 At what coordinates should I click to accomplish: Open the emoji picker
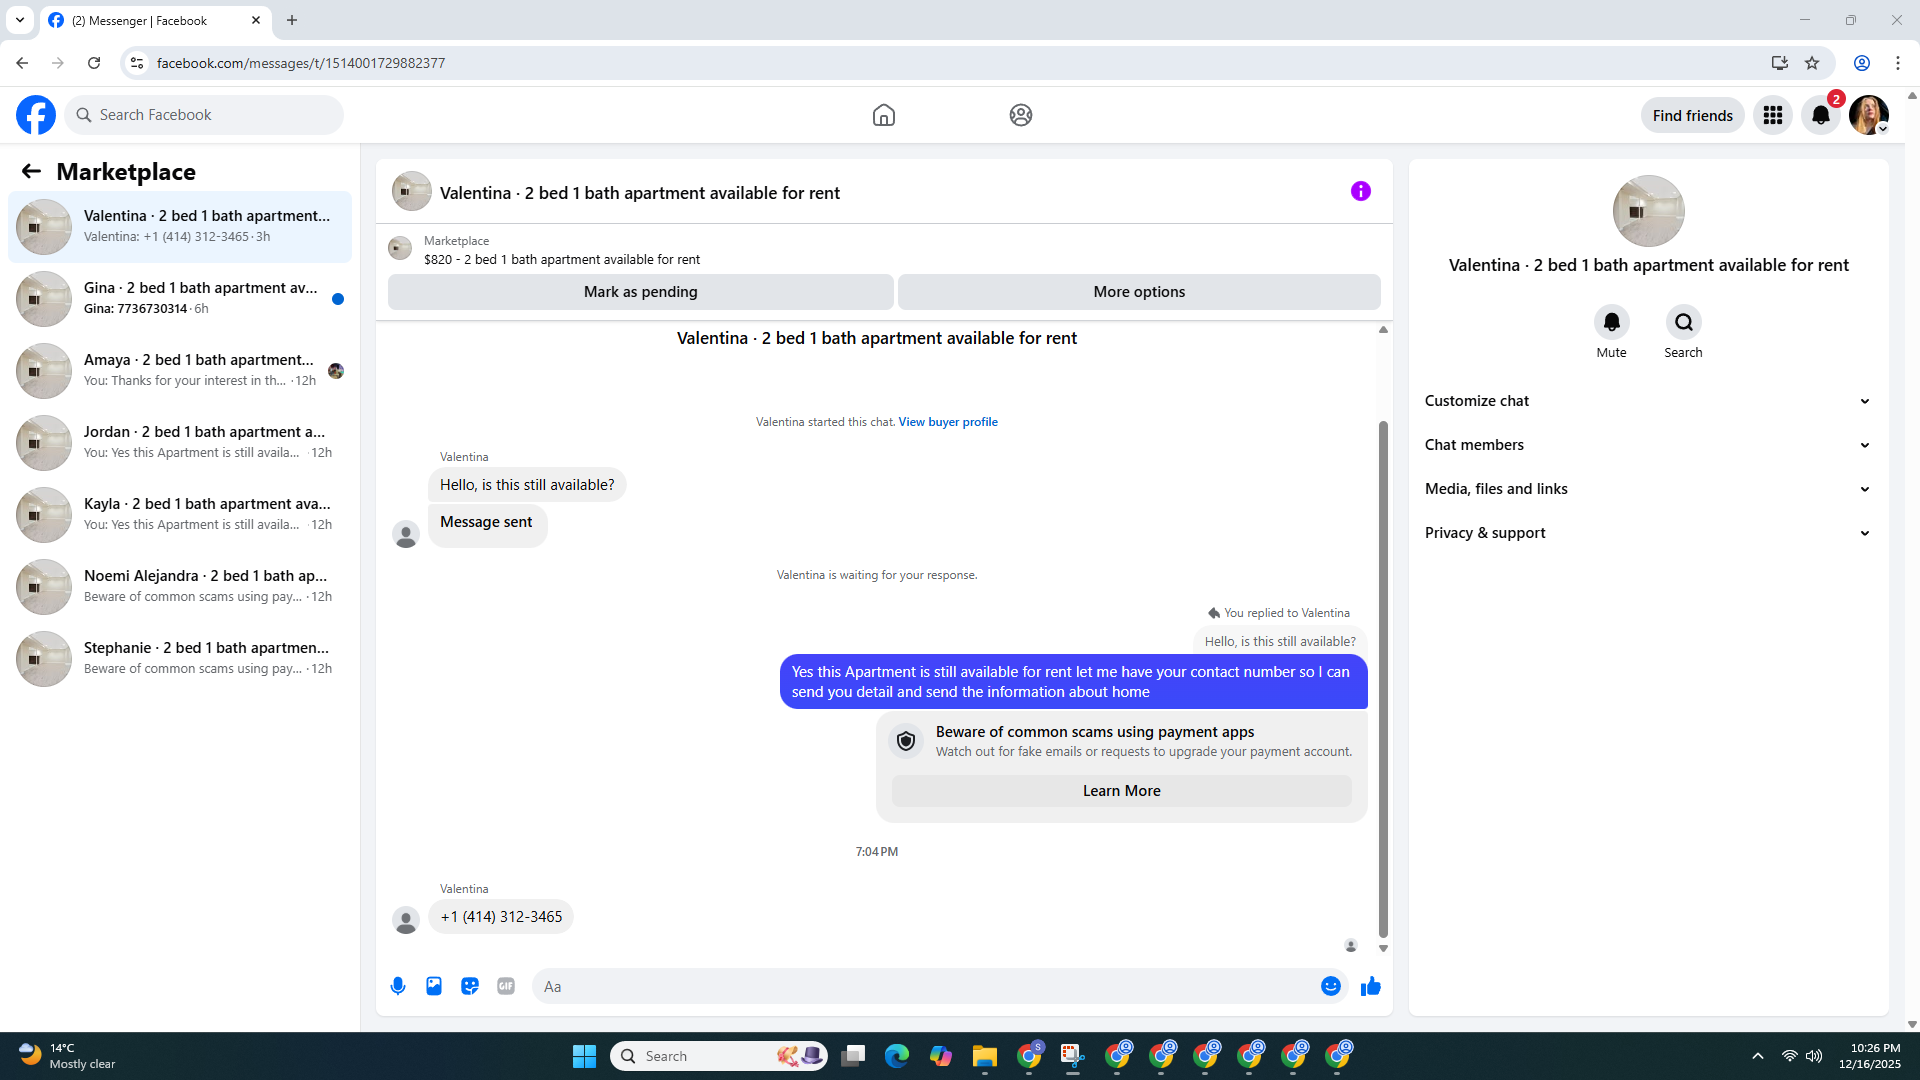[x=1330, y=986]
